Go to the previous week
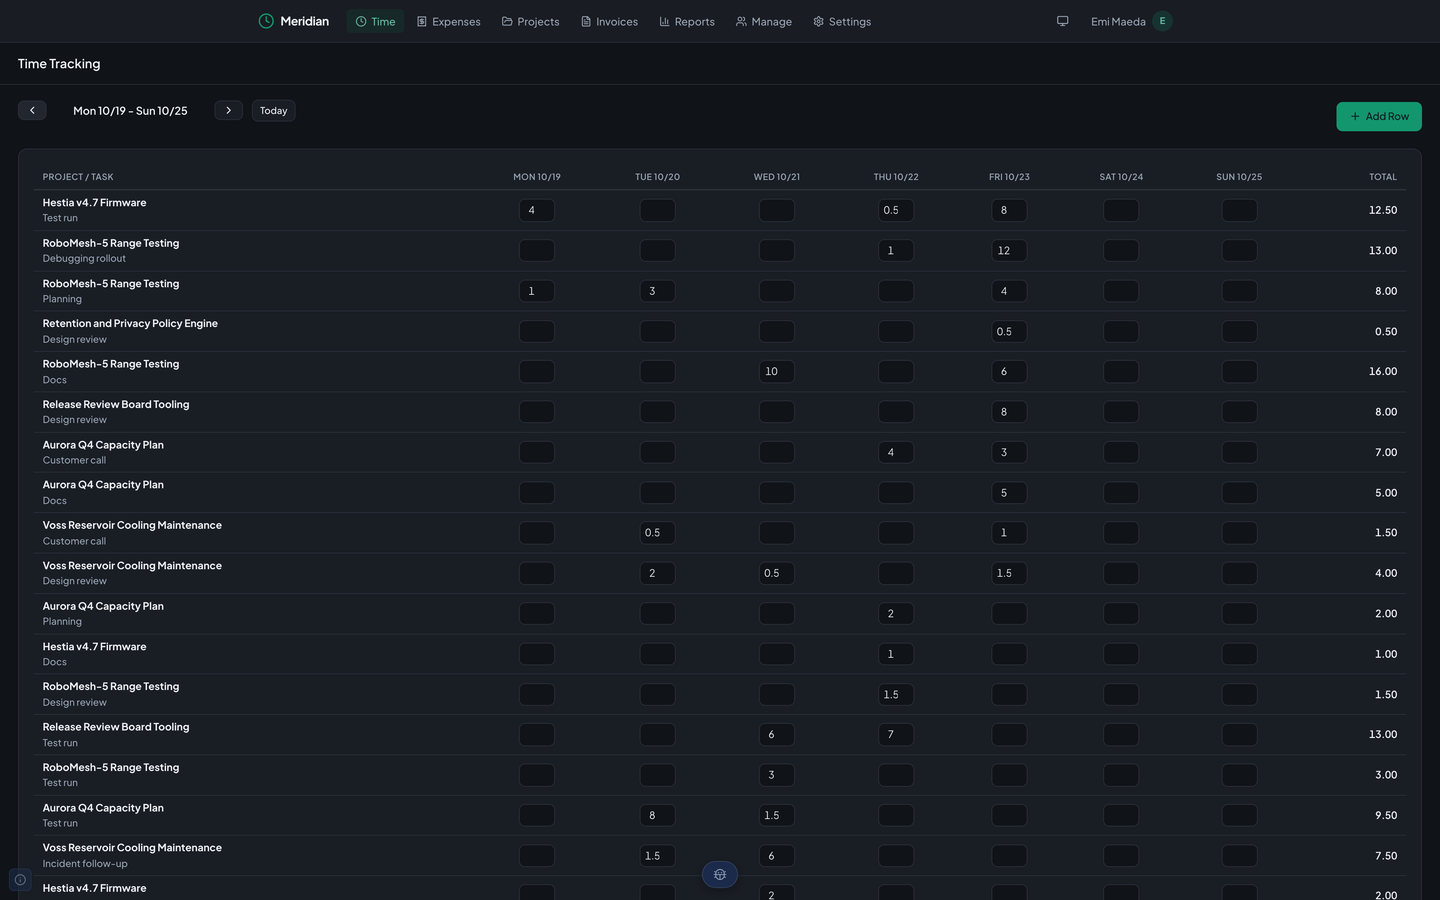Image resolution: width=1440 pixels, height=900 pixels. click(x=32, y=110)
